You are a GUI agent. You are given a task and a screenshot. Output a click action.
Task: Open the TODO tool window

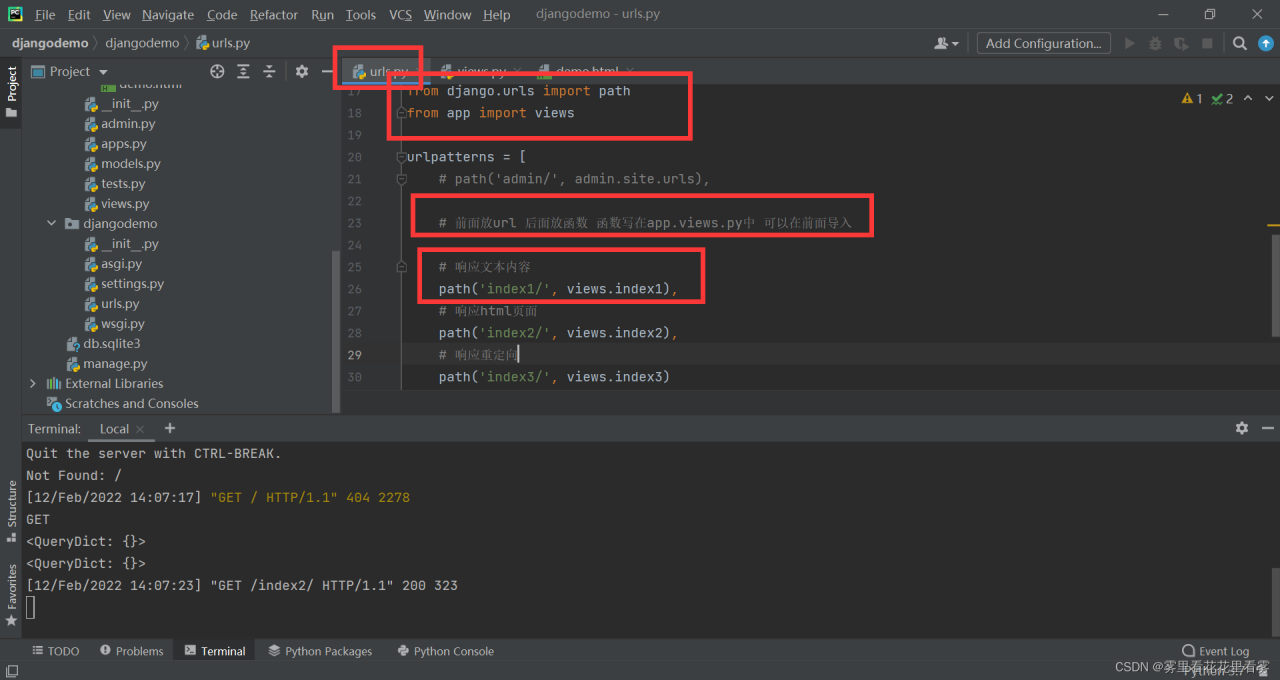click(55, 651)
